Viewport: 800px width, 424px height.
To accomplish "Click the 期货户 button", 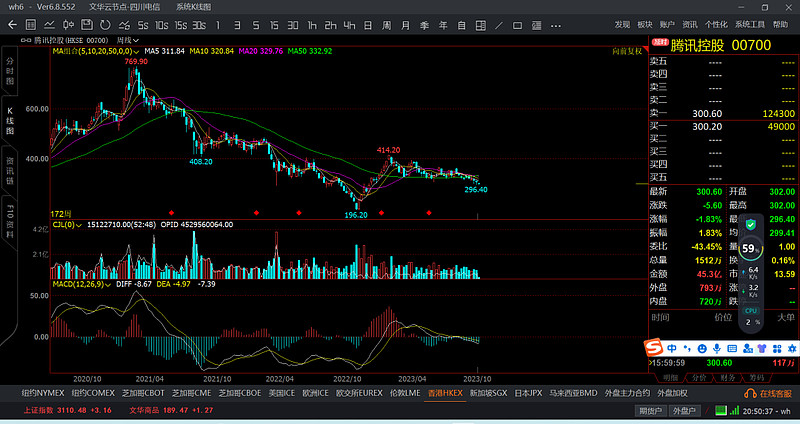I will [651, 411].
